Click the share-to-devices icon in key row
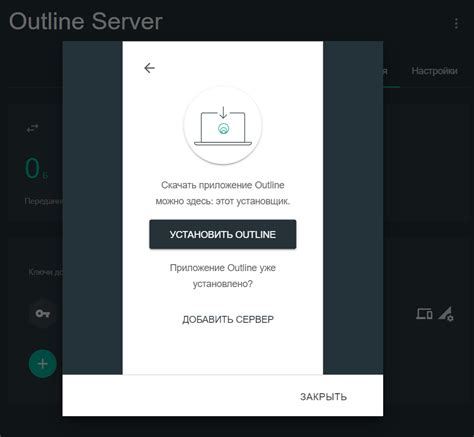 point(424,314)
